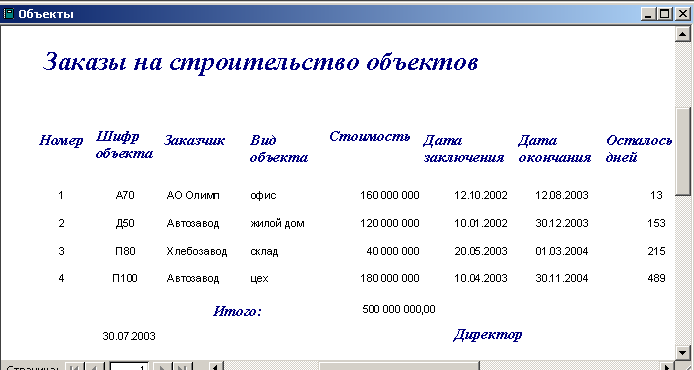Click the Осталось дней column header
Image resolution: width=694 pixels, height=370 pixels.
tap(639, 149)
